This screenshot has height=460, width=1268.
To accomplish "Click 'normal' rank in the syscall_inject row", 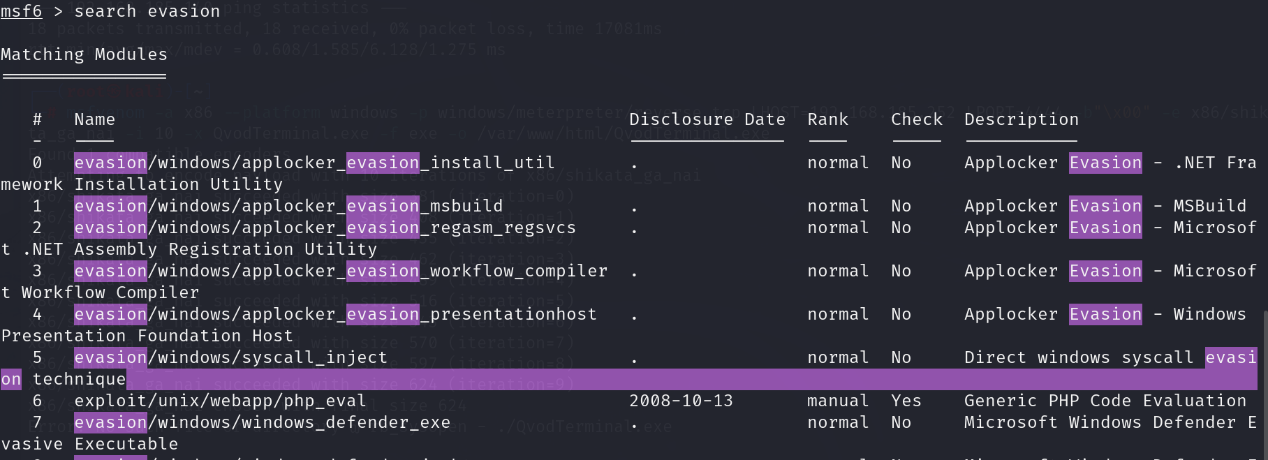I will 839,357.
